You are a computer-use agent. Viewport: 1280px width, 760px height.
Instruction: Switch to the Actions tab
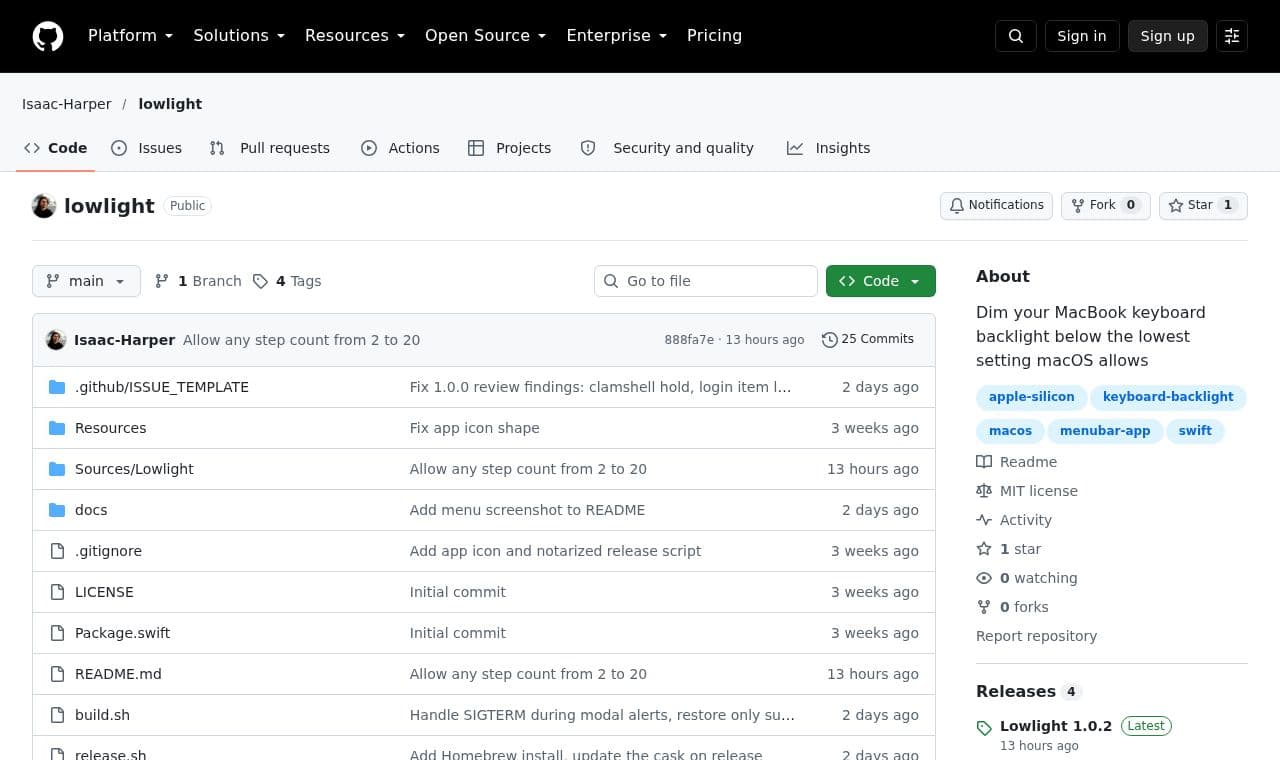tap(400, 148)
